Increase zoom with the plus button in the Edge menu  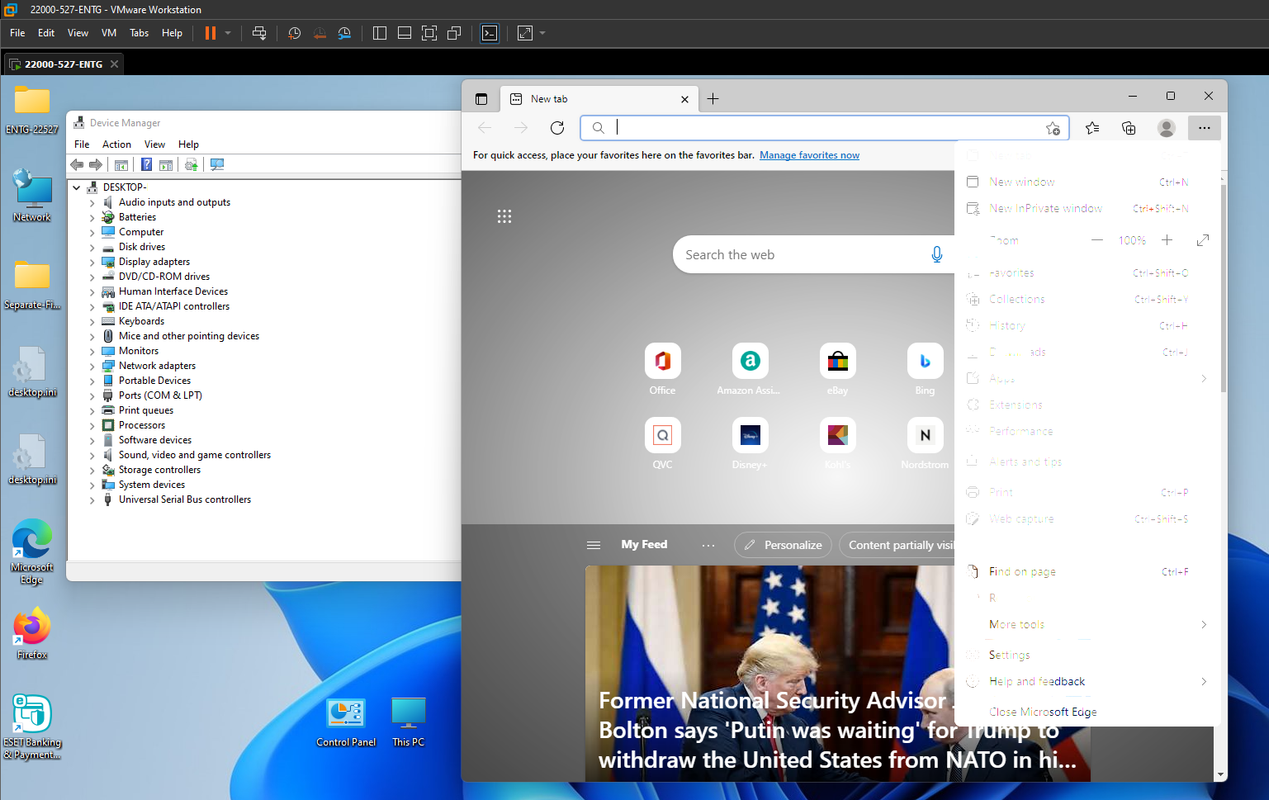pos(1167,240)
